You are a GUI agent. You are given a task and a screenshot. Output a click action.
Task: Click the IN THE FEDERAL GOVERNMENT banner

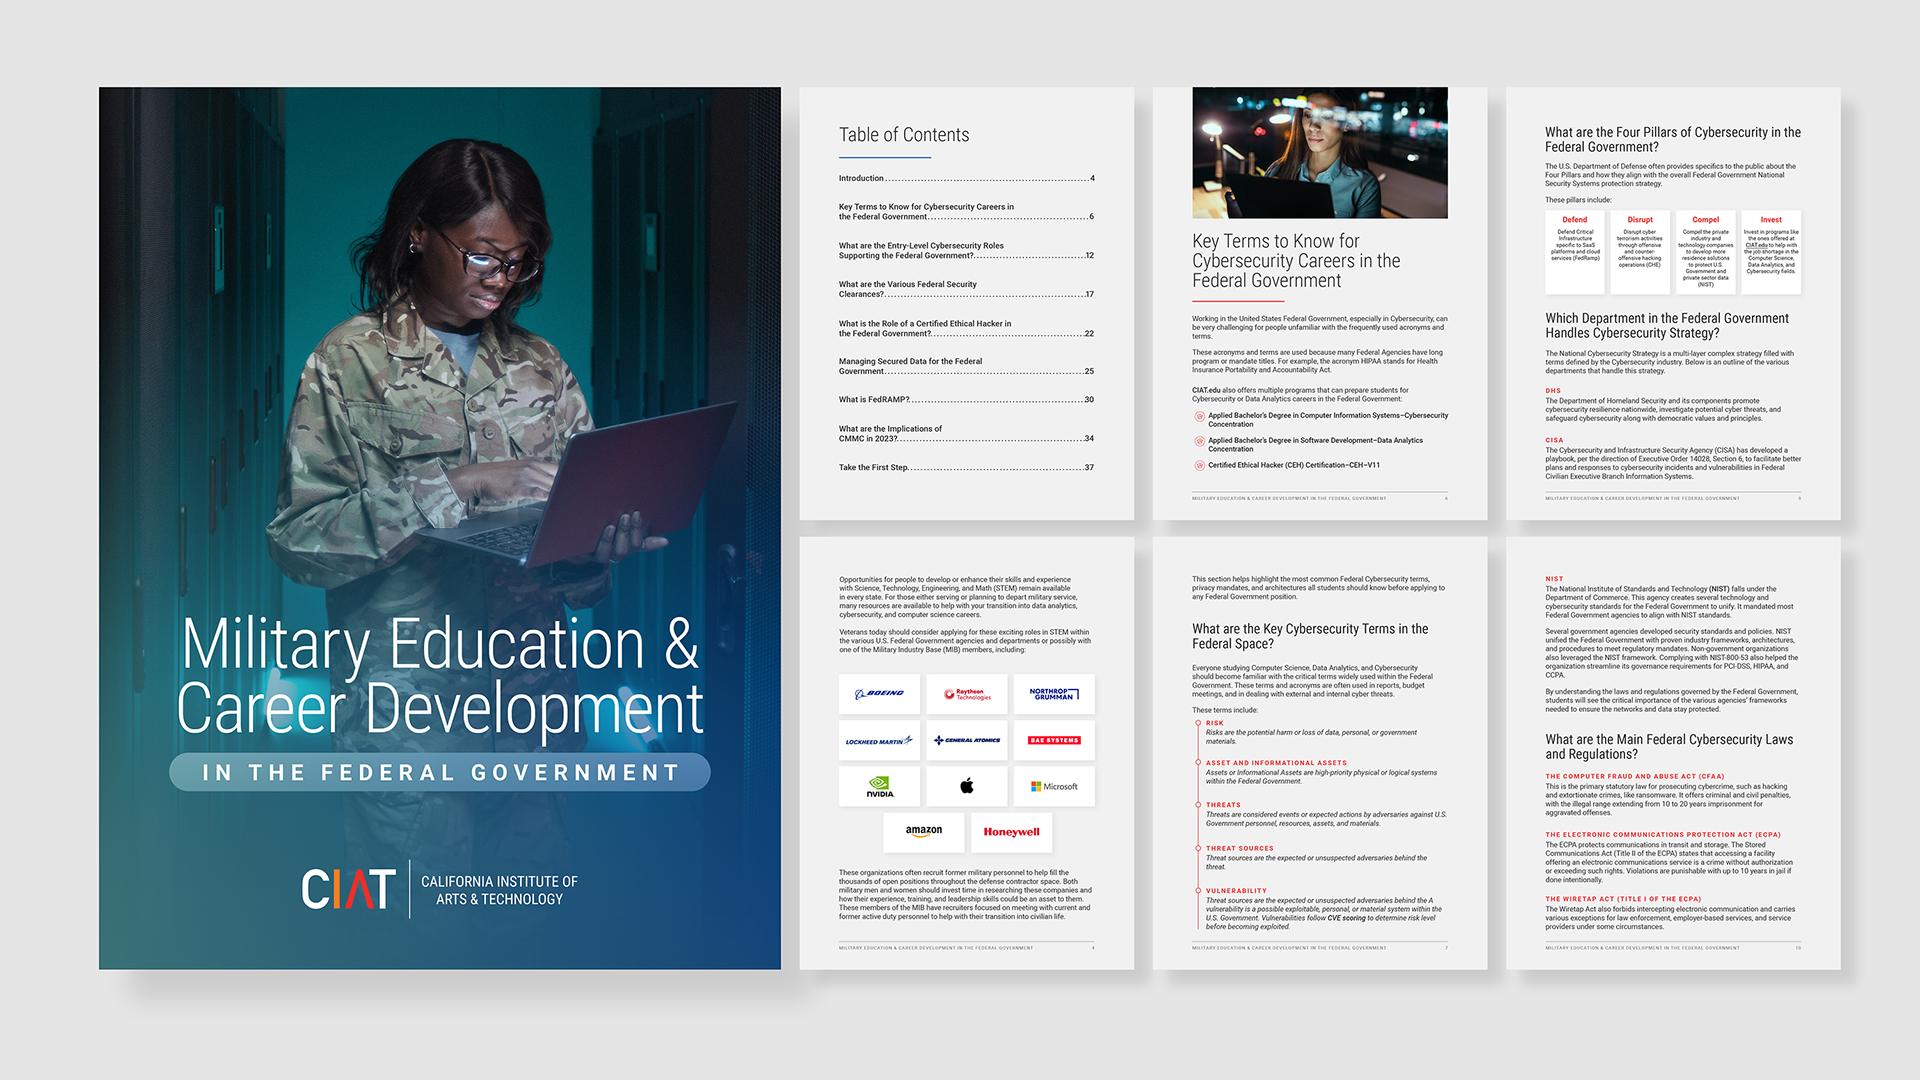click(440, 773)
